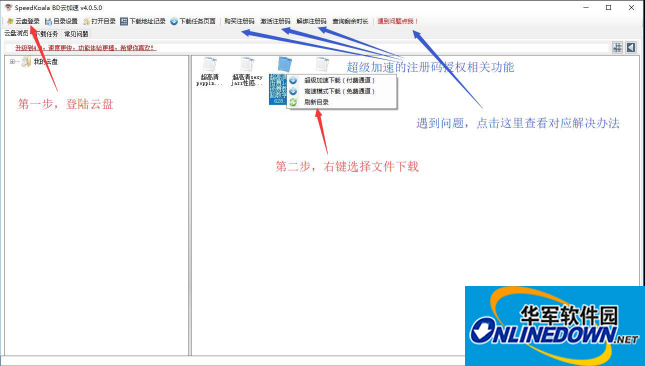Image resolution: width=645 pixels, height=366 pixels.
Task: Open 目录设置 directory settings
Action: point(61,21)
